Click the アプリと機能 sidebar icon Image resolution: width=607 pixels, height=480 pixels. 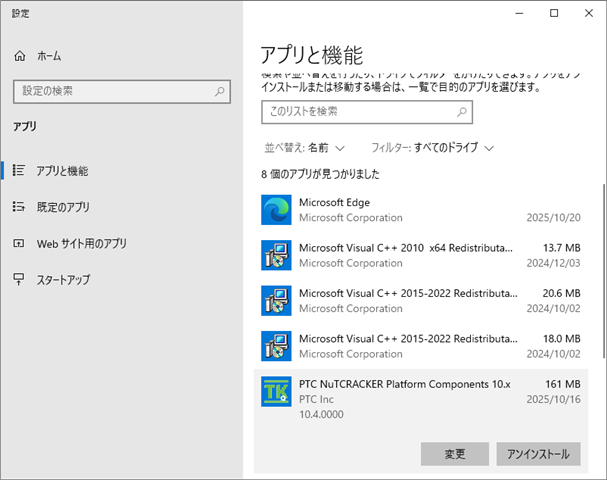tap(18, 171)
